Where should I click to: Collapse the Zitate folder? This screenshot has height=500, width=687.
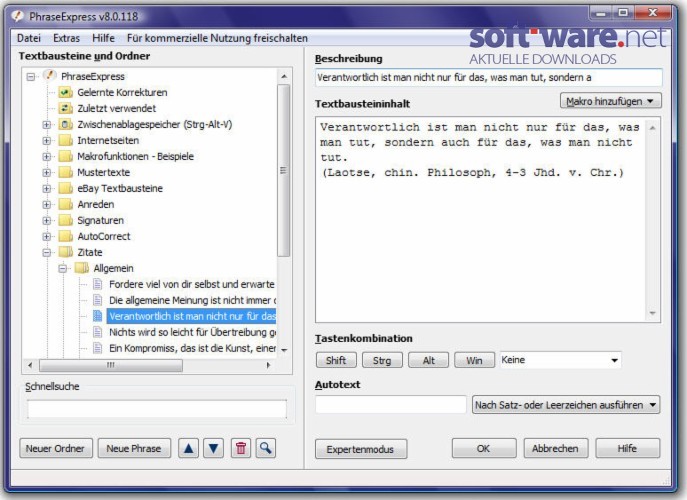(46, 252)
